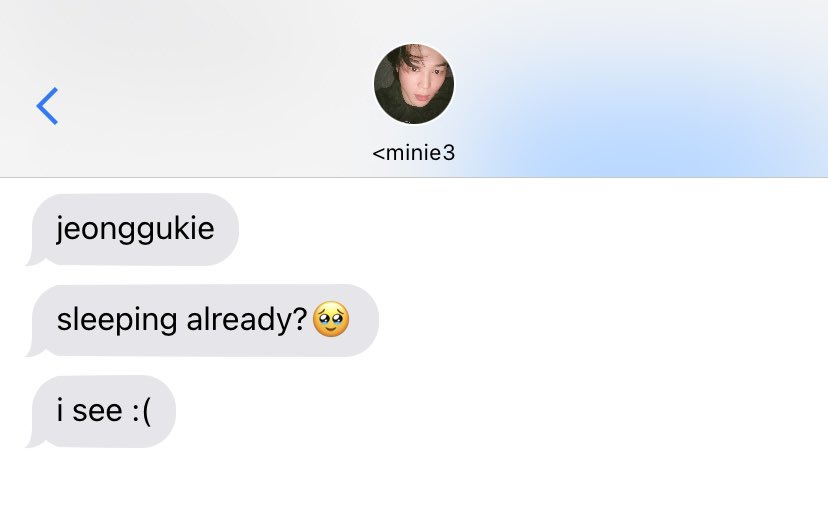Select the jeonggukie message bubble
Viewport: 828px width, 524px height.
[x=134, y=229]
